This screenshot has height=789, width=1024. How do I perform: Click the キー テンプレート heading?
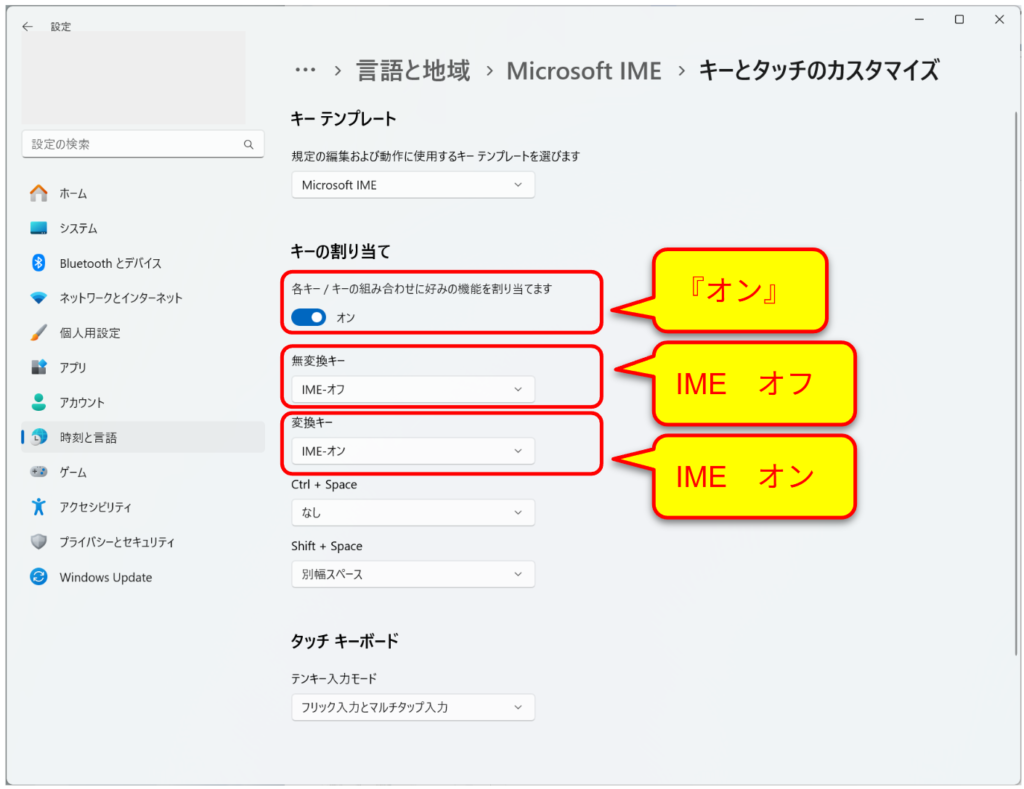click(344, 119)
